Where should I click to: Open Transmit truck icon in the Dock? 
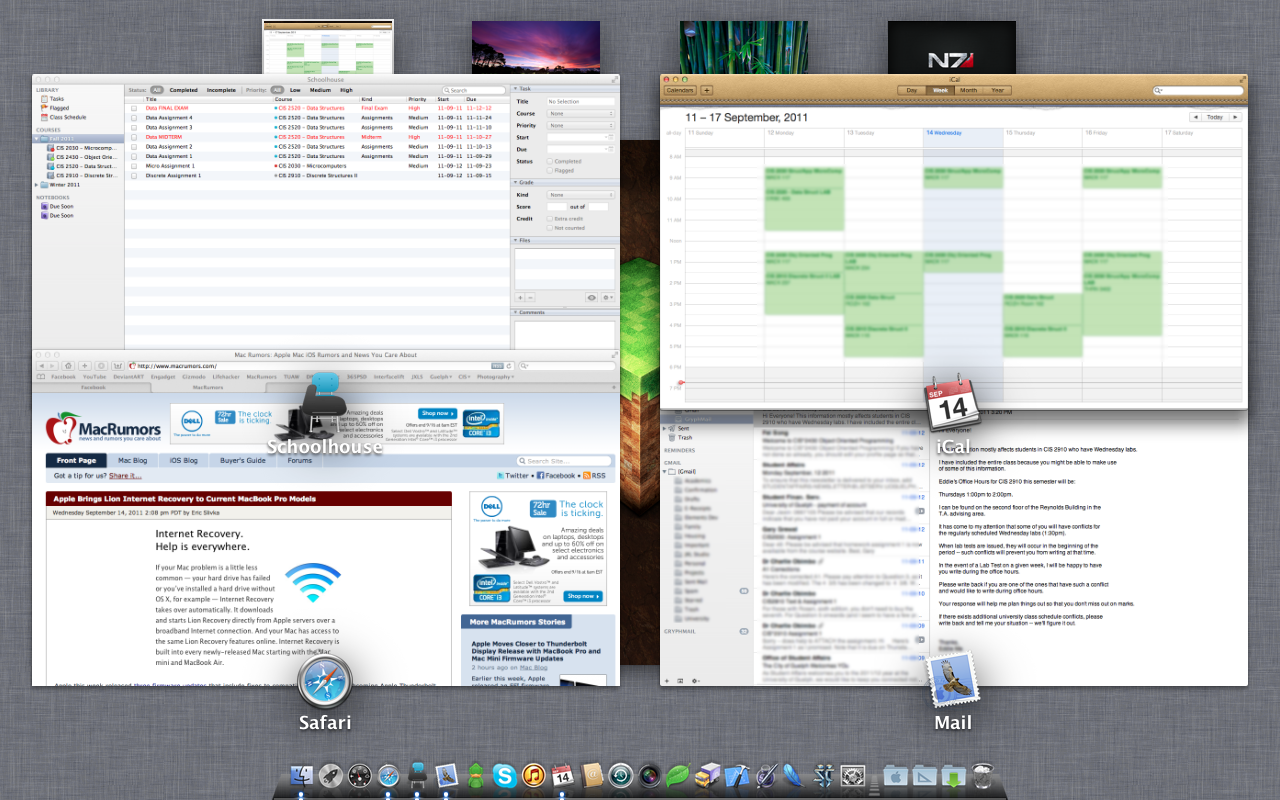tap(708, 775)
